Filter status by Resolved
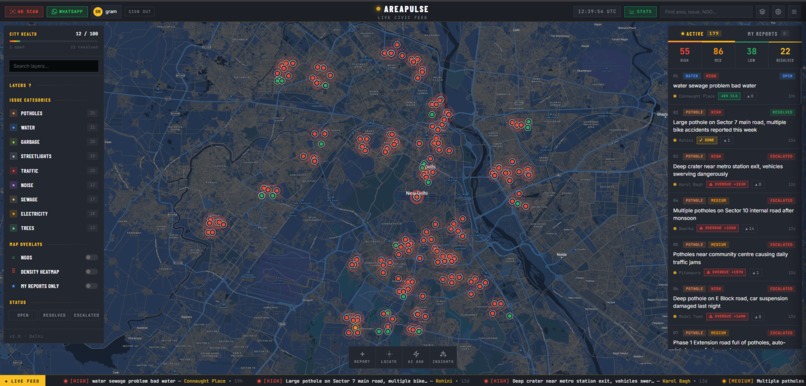The image size is (806, 386). click(x=54, y=315)
